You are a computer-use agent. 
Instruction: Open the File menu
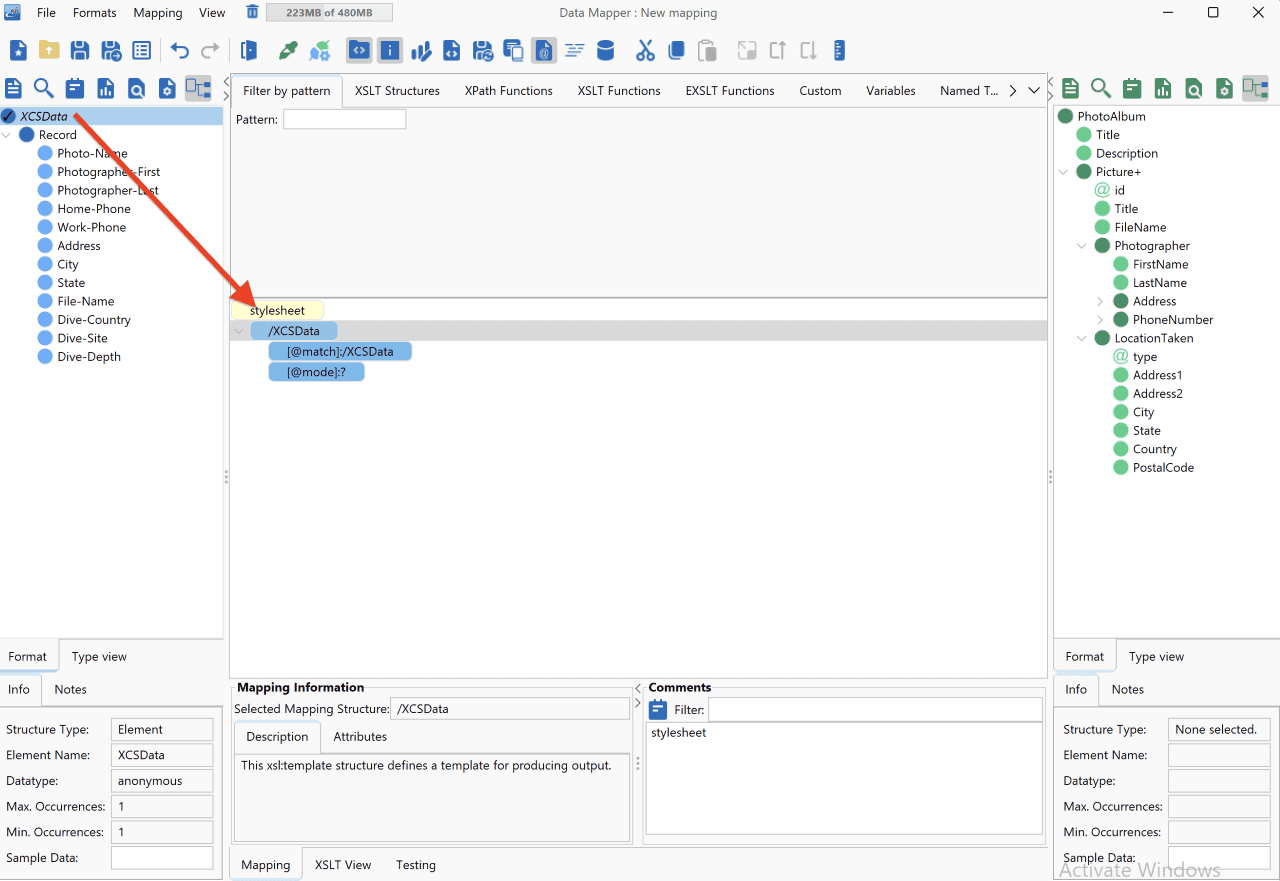(x=46, y=13)
